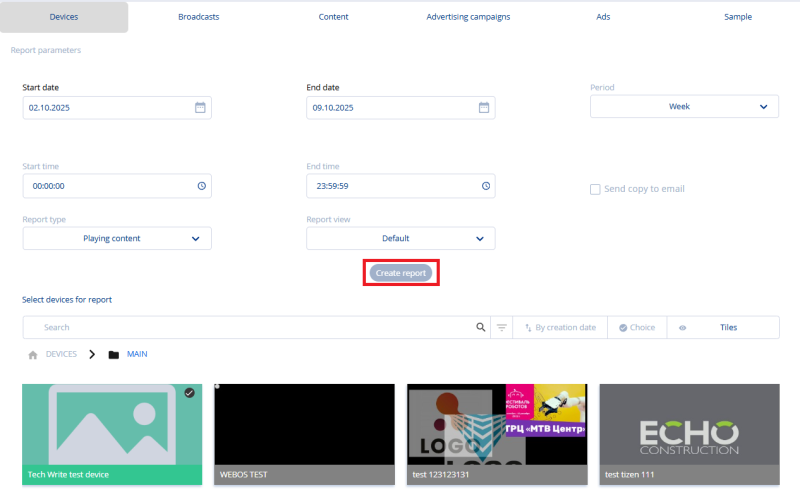Click the home icon in breadcrumb
Image resolution: width=800 pixels, height=490 pixels.
coord(33,354)
